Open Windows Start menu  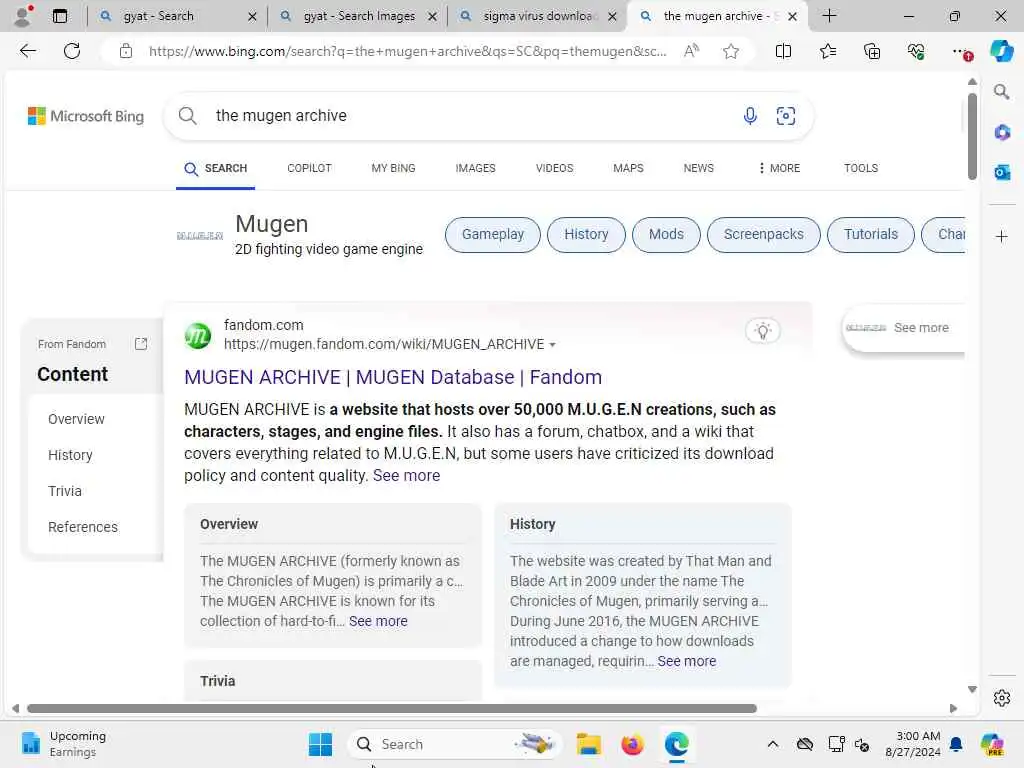click(x=320, y=744)
